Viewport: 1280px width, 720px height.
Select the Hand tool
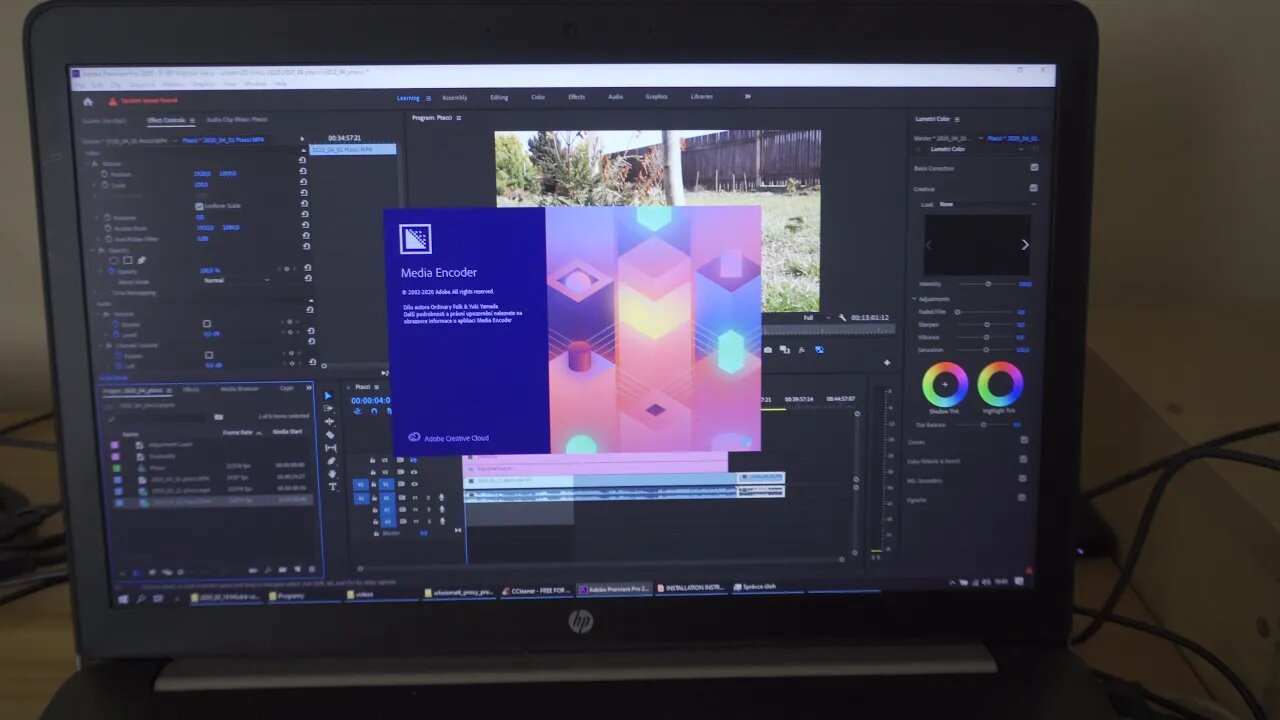[333, 474]
